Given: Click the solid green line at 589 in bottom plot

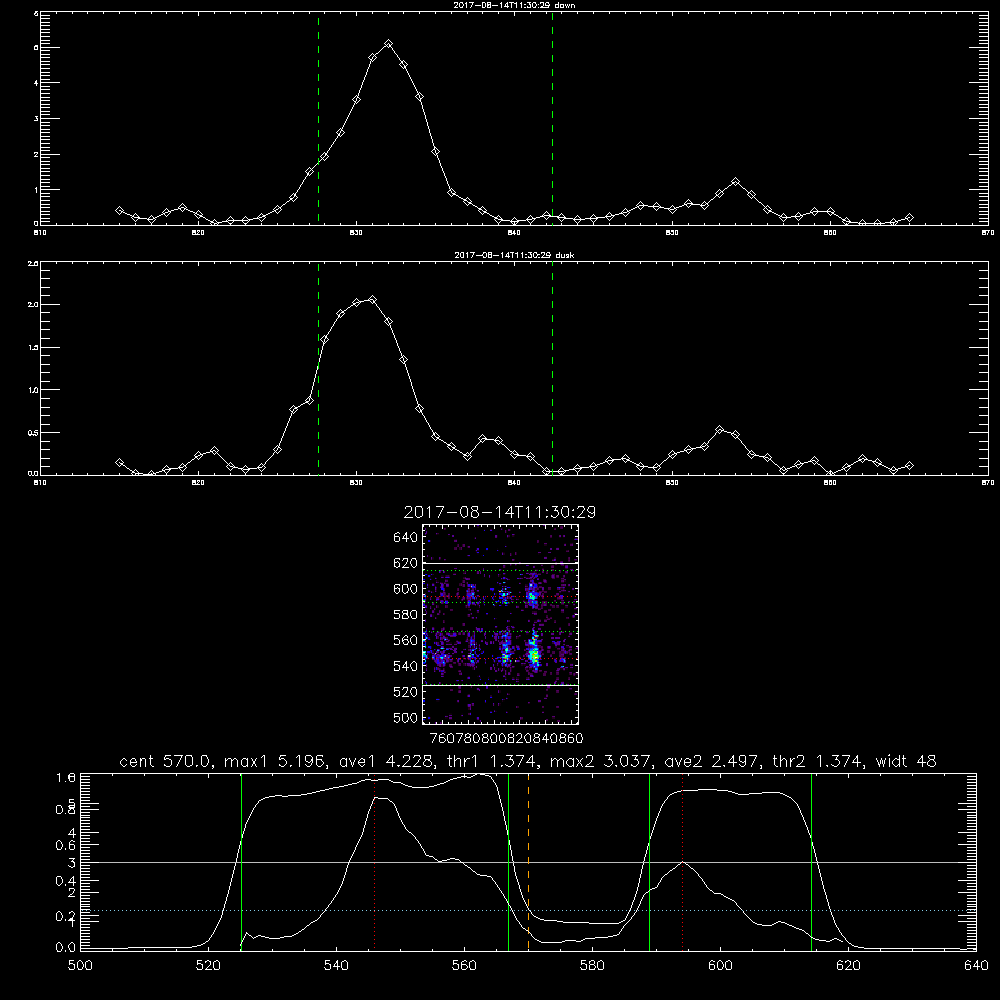Looking at the screenshot, I should click(649, 862).
